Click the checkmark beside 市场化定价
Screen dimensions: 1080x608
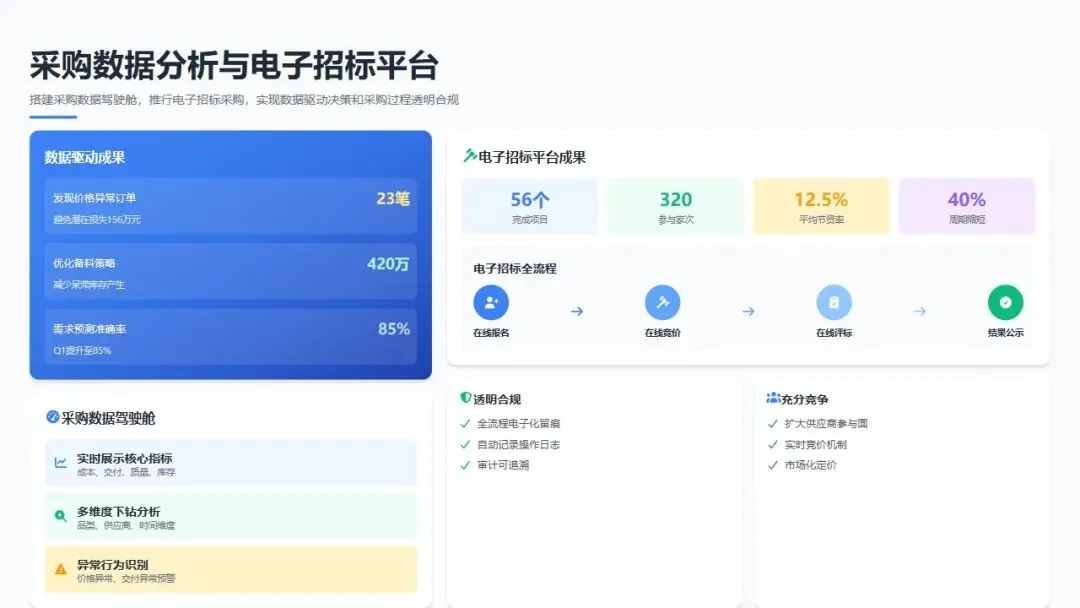click(772, 465)
